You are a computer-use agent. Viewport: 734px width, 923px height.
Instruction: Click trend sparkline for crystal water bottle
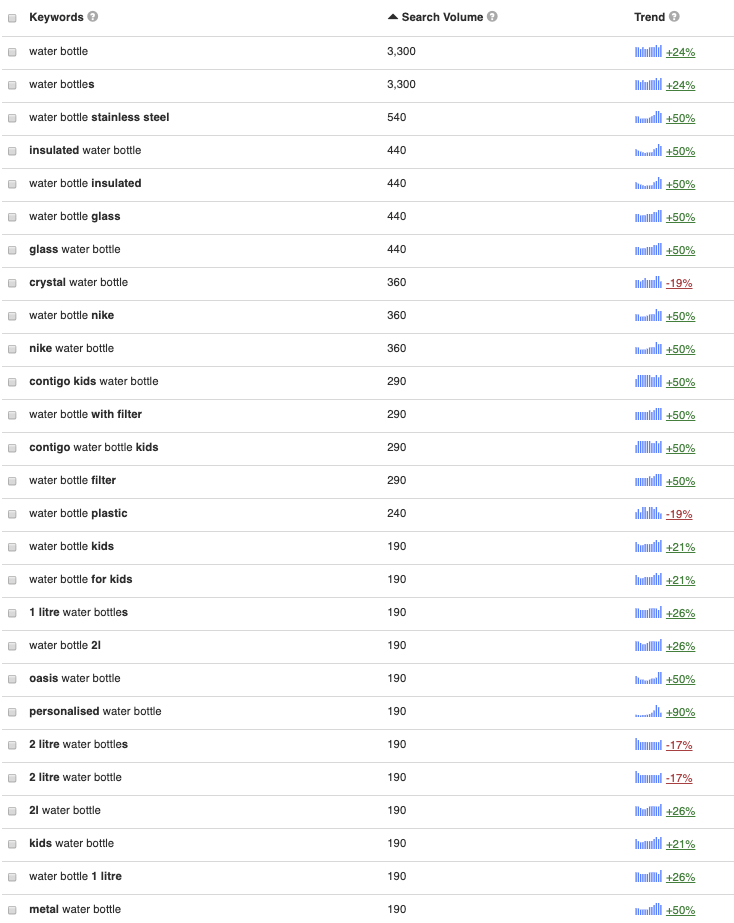click(648, 283)
